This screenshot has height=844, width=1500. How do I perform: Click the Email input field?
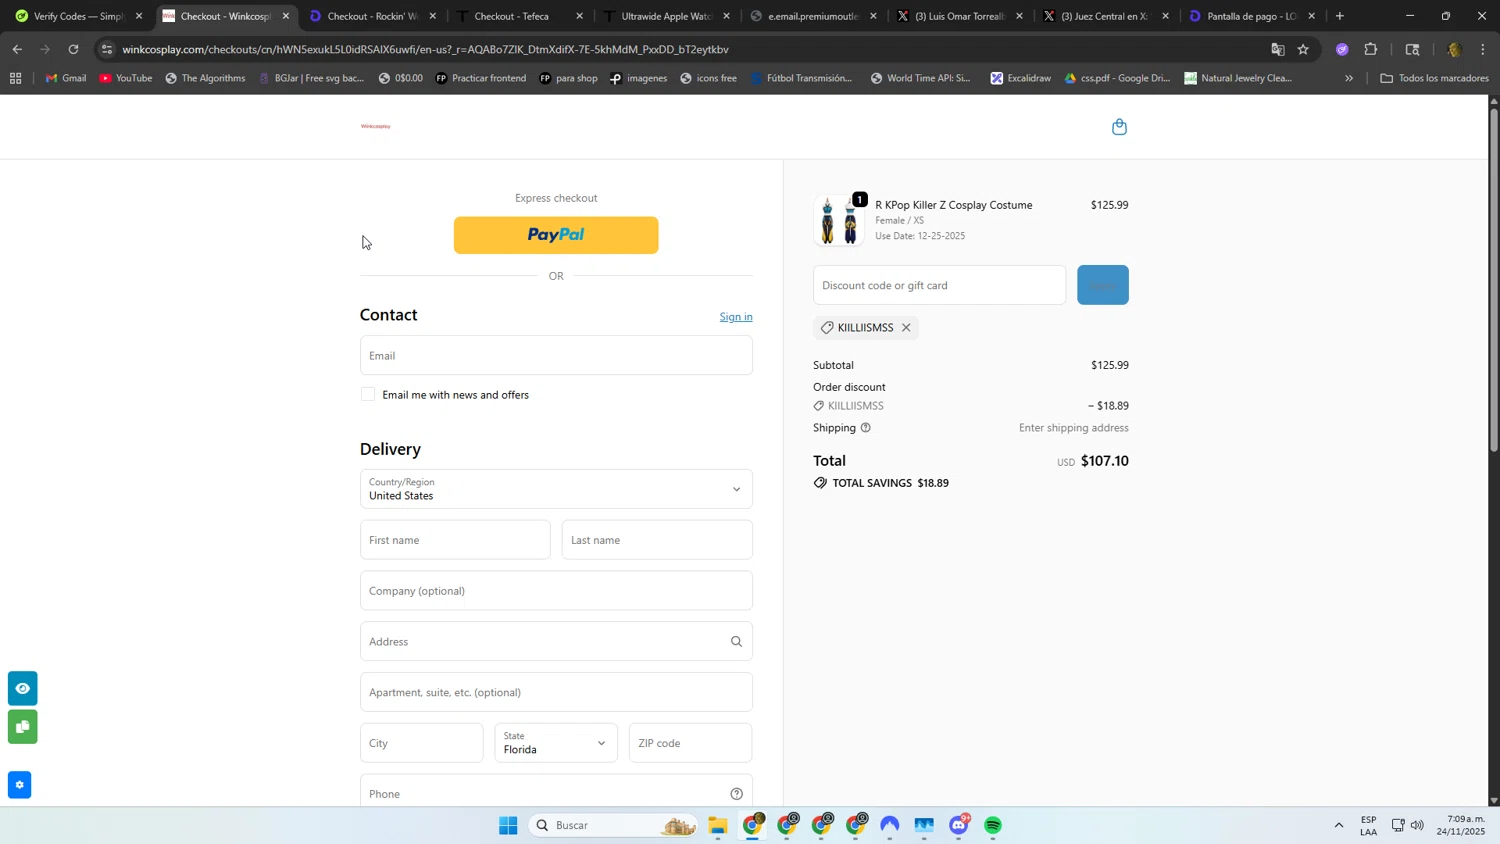556,355
